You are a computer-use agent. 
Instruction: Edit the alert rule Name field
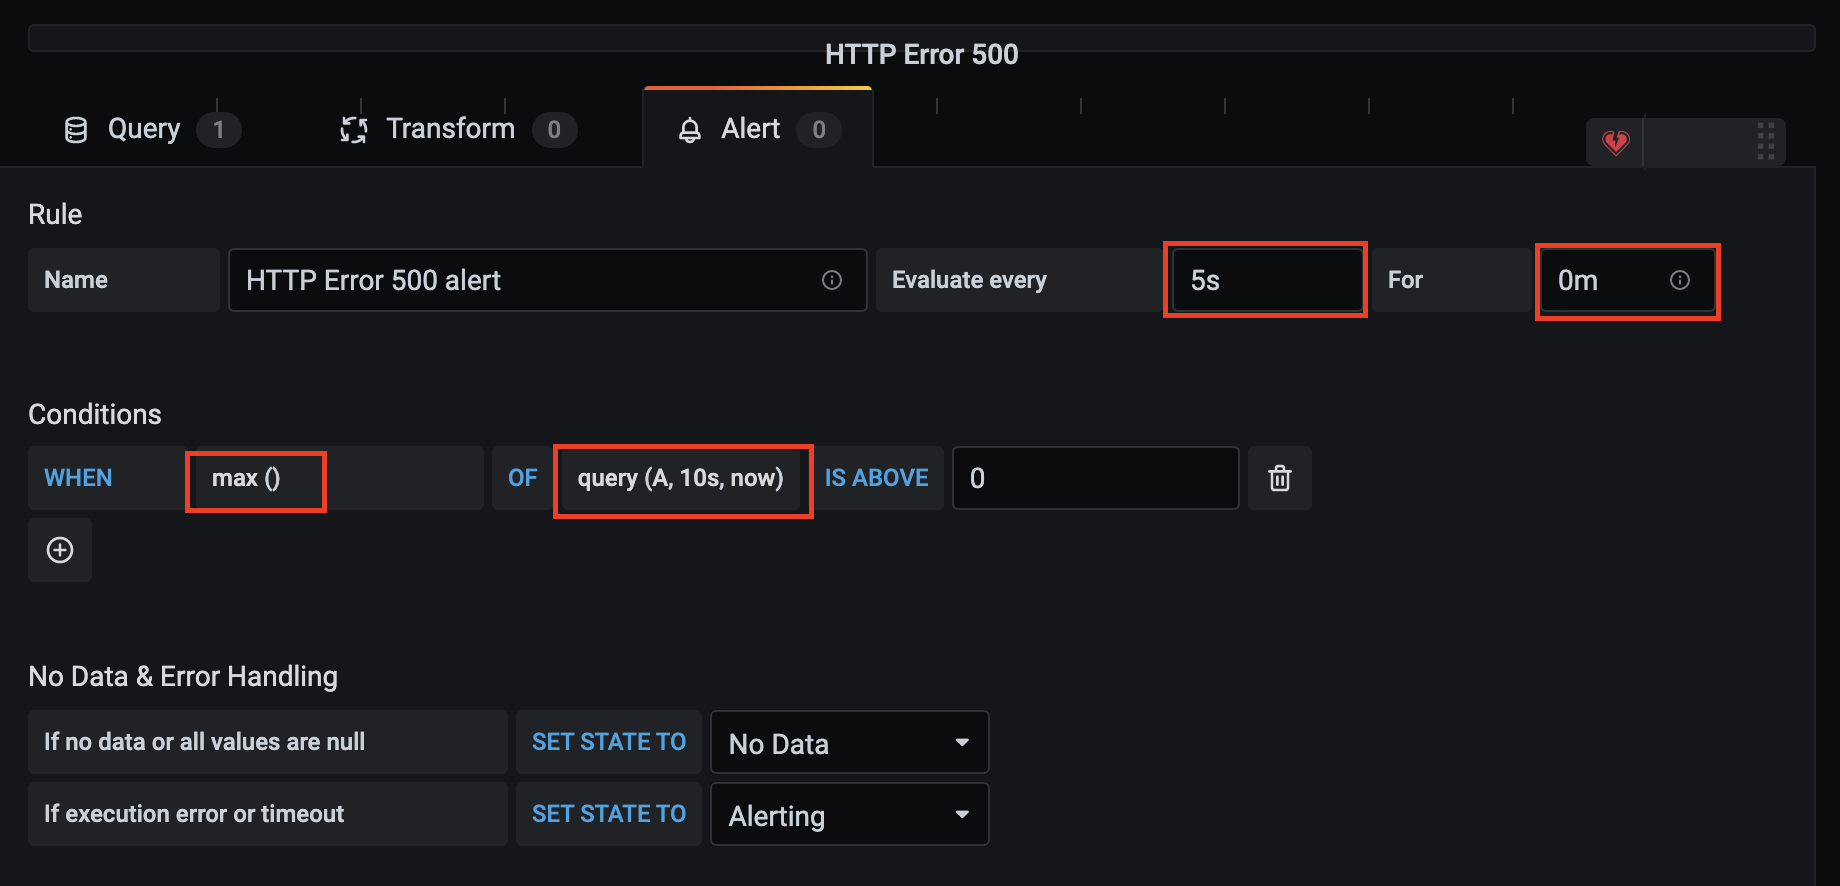[547, 280]
